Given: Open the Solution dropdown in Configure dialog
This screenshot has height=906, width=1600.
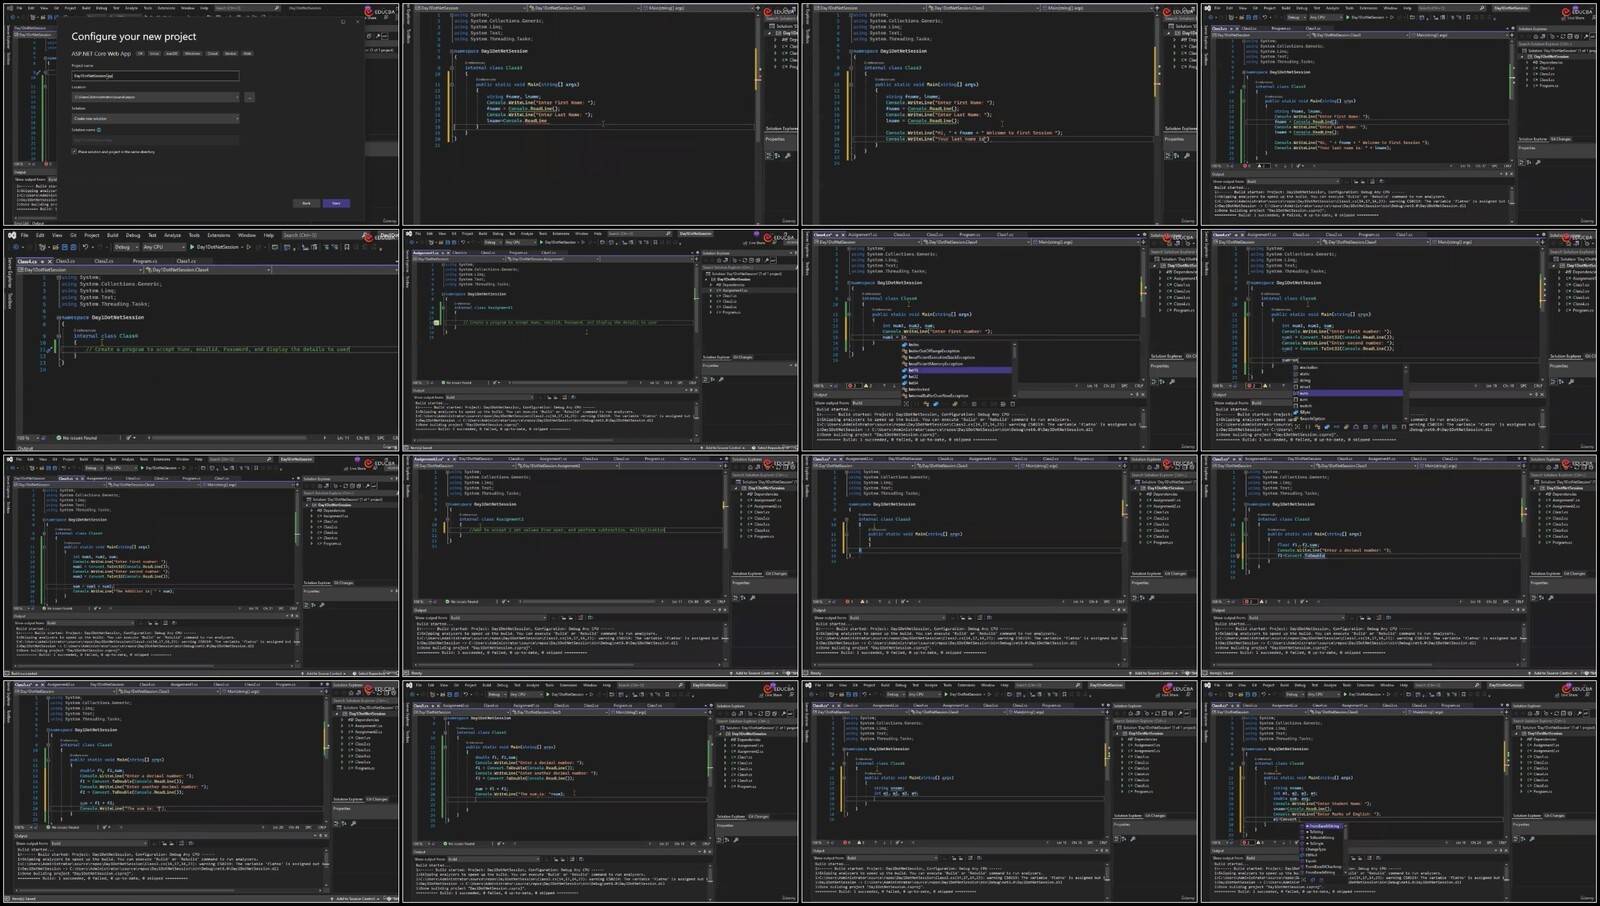Looking at the screenshot, I should (x=155, y=119).
